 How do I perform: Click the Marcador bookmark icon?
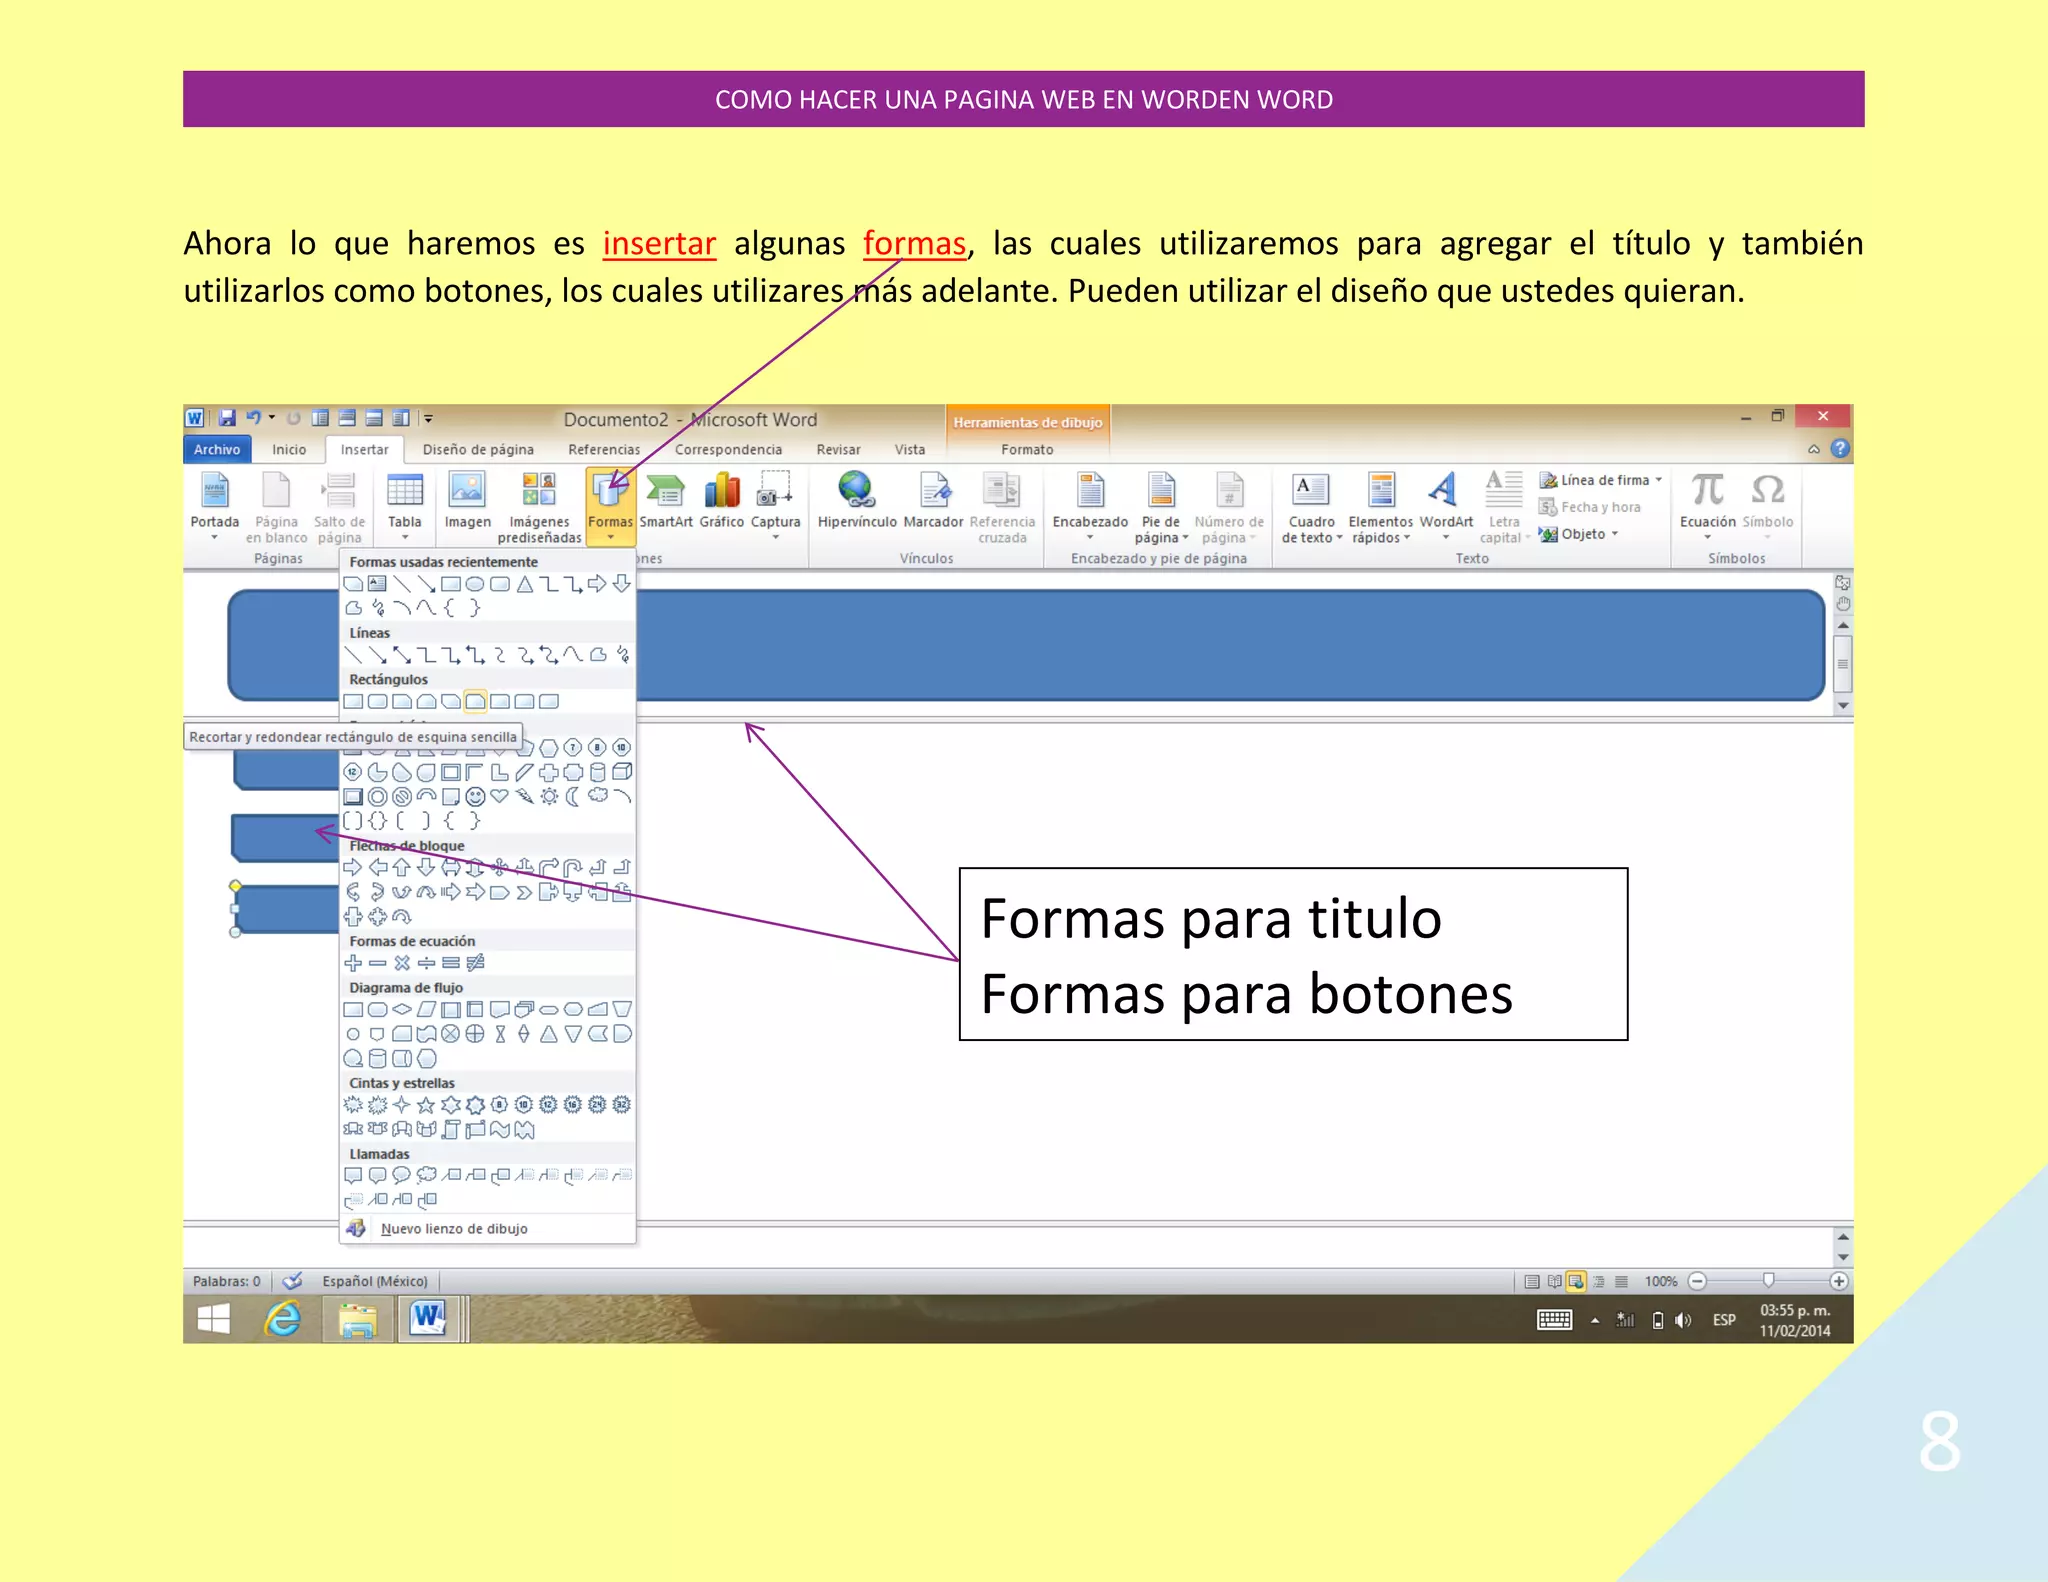[933, 490]
